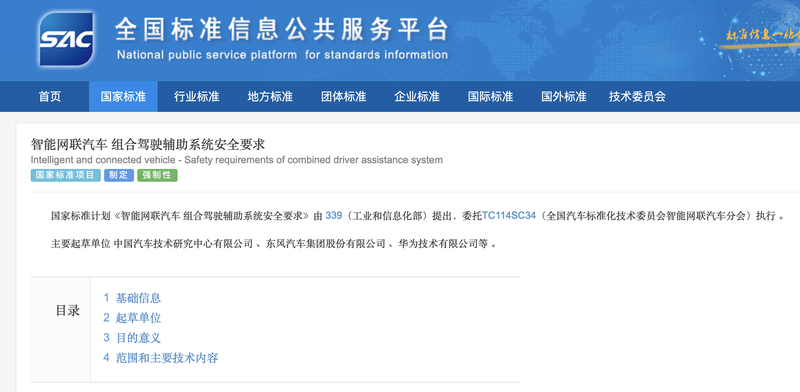Click the 全国标准信息公共服务平台 site title
800x392 pixels.
(x=282, y=29)
